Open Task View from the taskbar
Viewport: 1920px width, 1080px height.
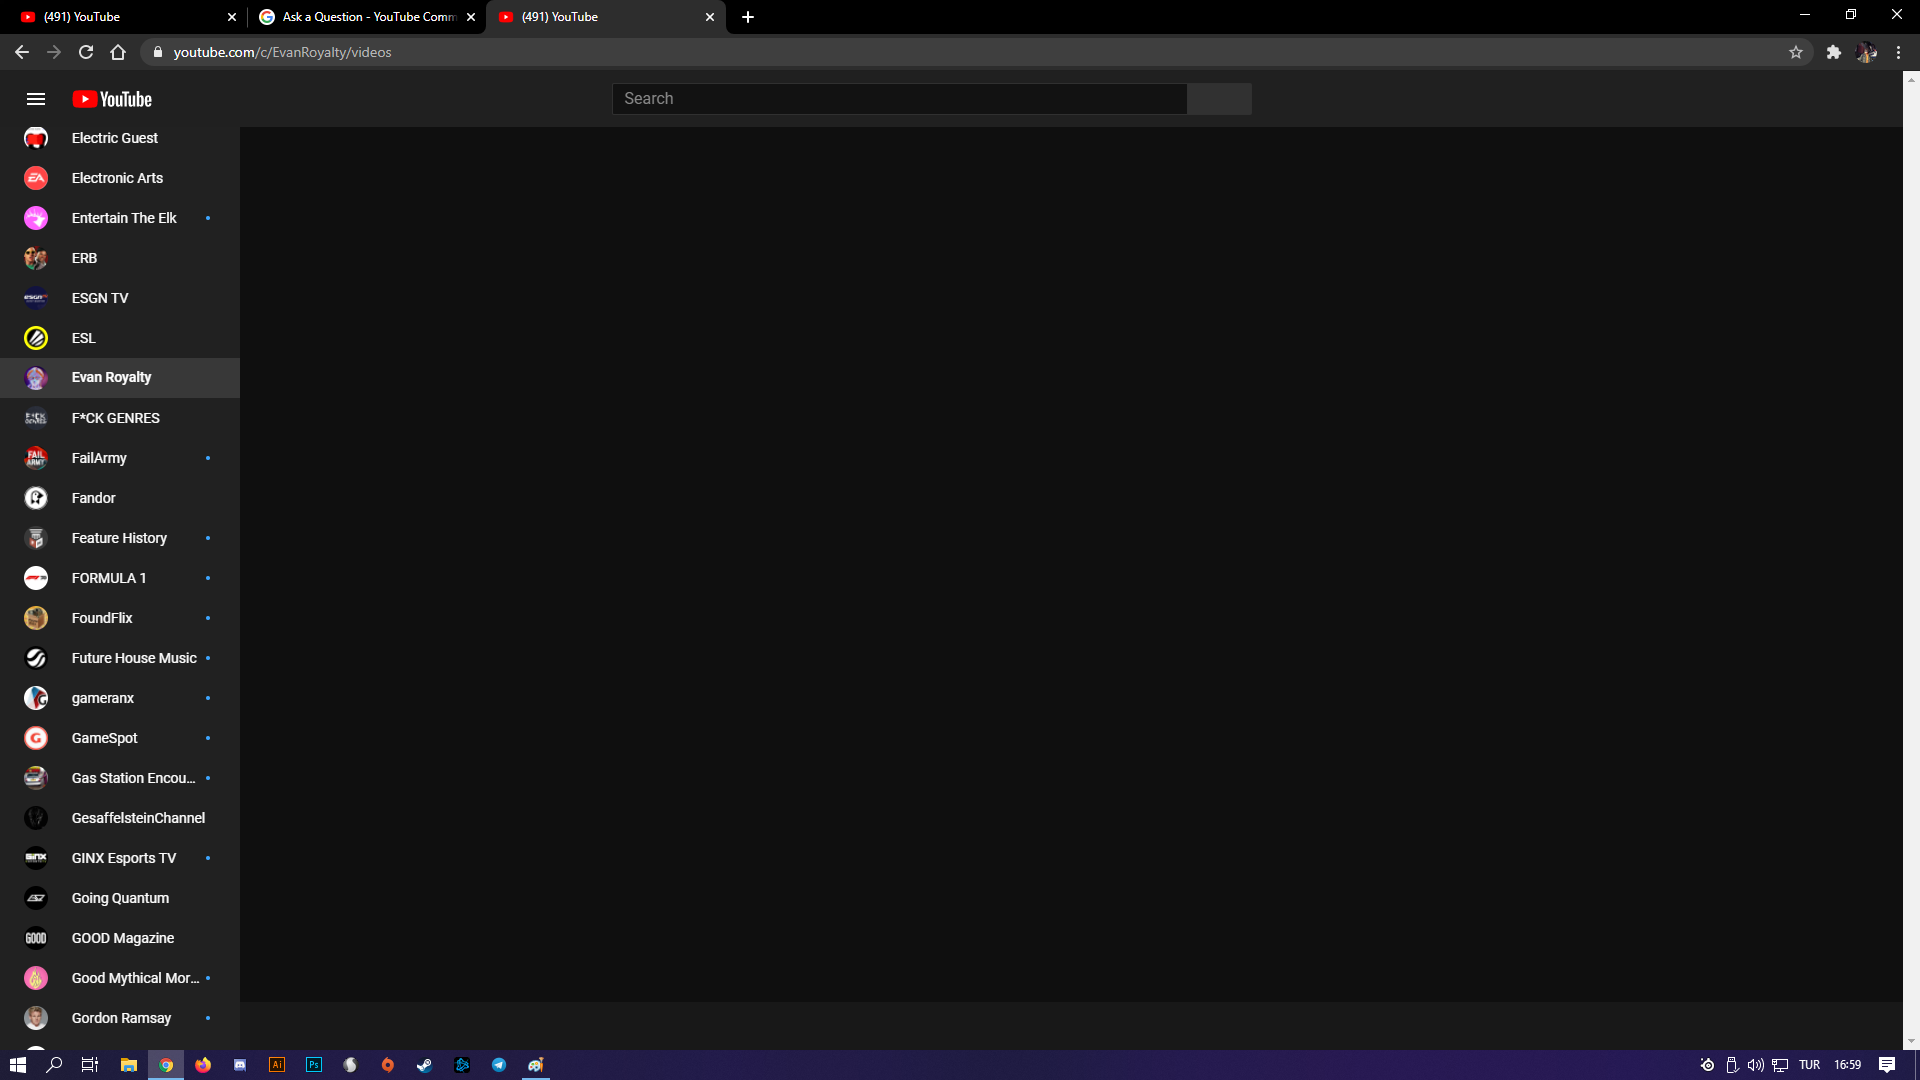point(90,1065)
